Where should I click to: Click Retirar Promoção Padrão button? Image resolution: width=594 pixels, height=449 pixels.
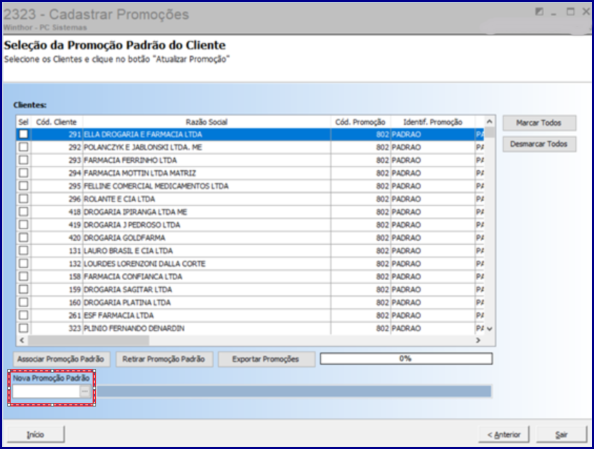point(164,359)
